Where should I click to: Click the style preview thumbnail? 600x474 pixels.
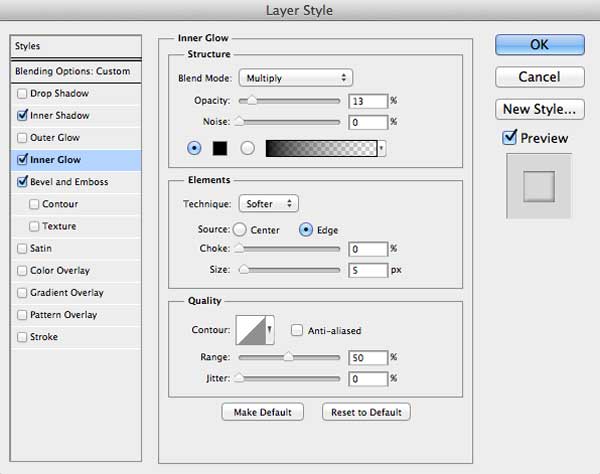(539, 186)
